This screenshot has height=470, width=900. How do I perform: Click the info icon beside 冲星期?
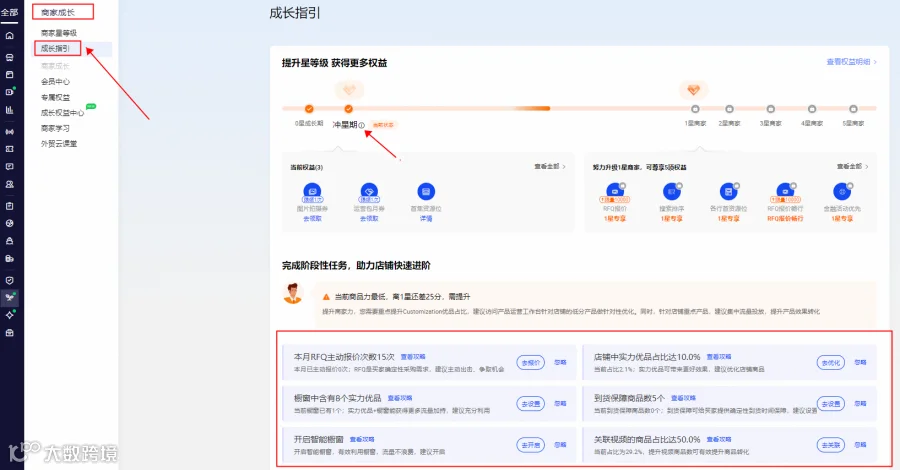click(362, 125)
